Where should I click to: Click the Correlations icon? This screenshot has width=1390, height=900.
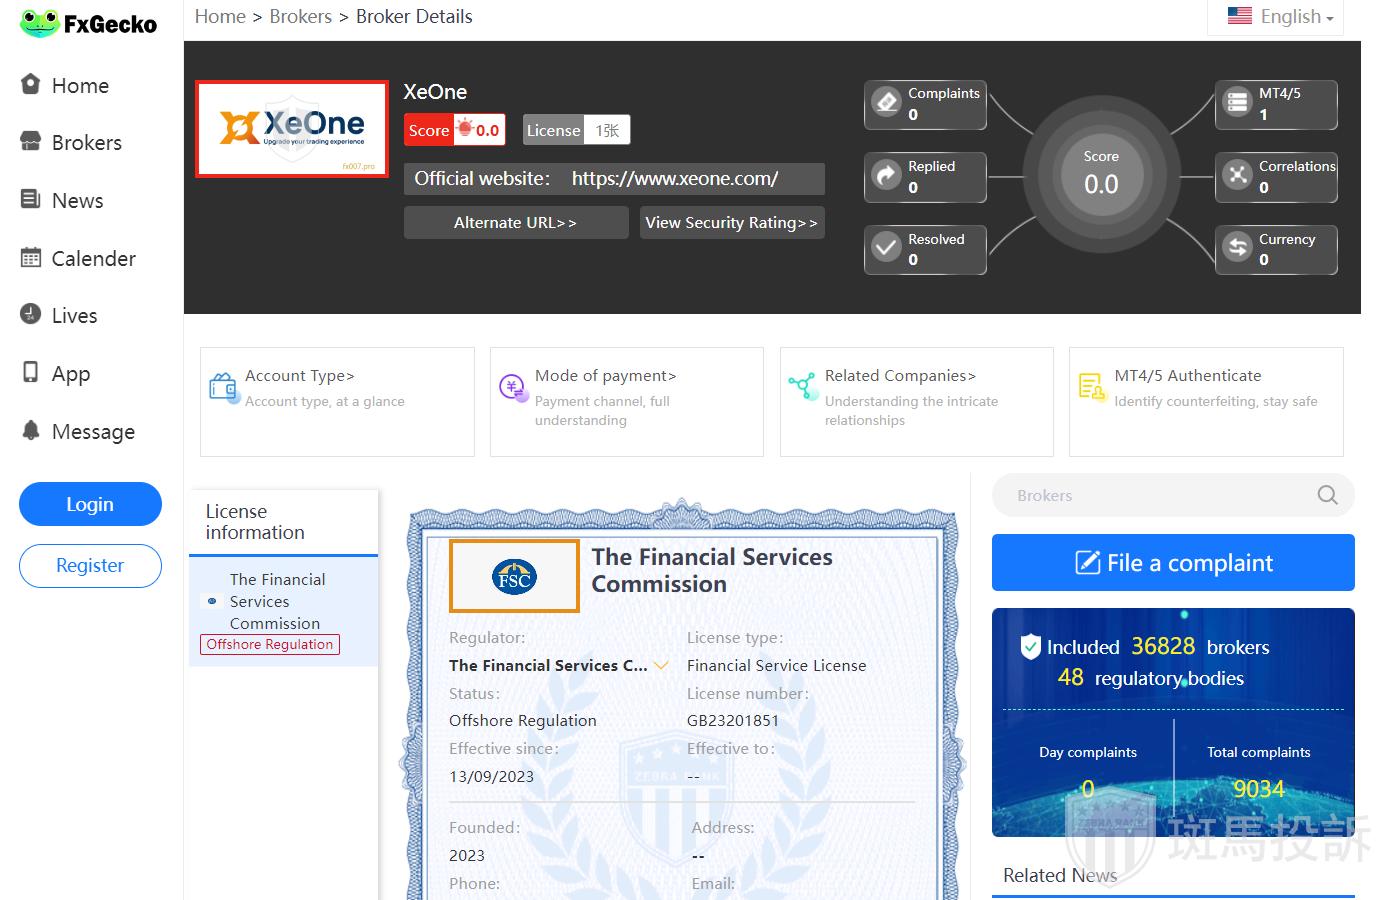[x=1237, y=175]
